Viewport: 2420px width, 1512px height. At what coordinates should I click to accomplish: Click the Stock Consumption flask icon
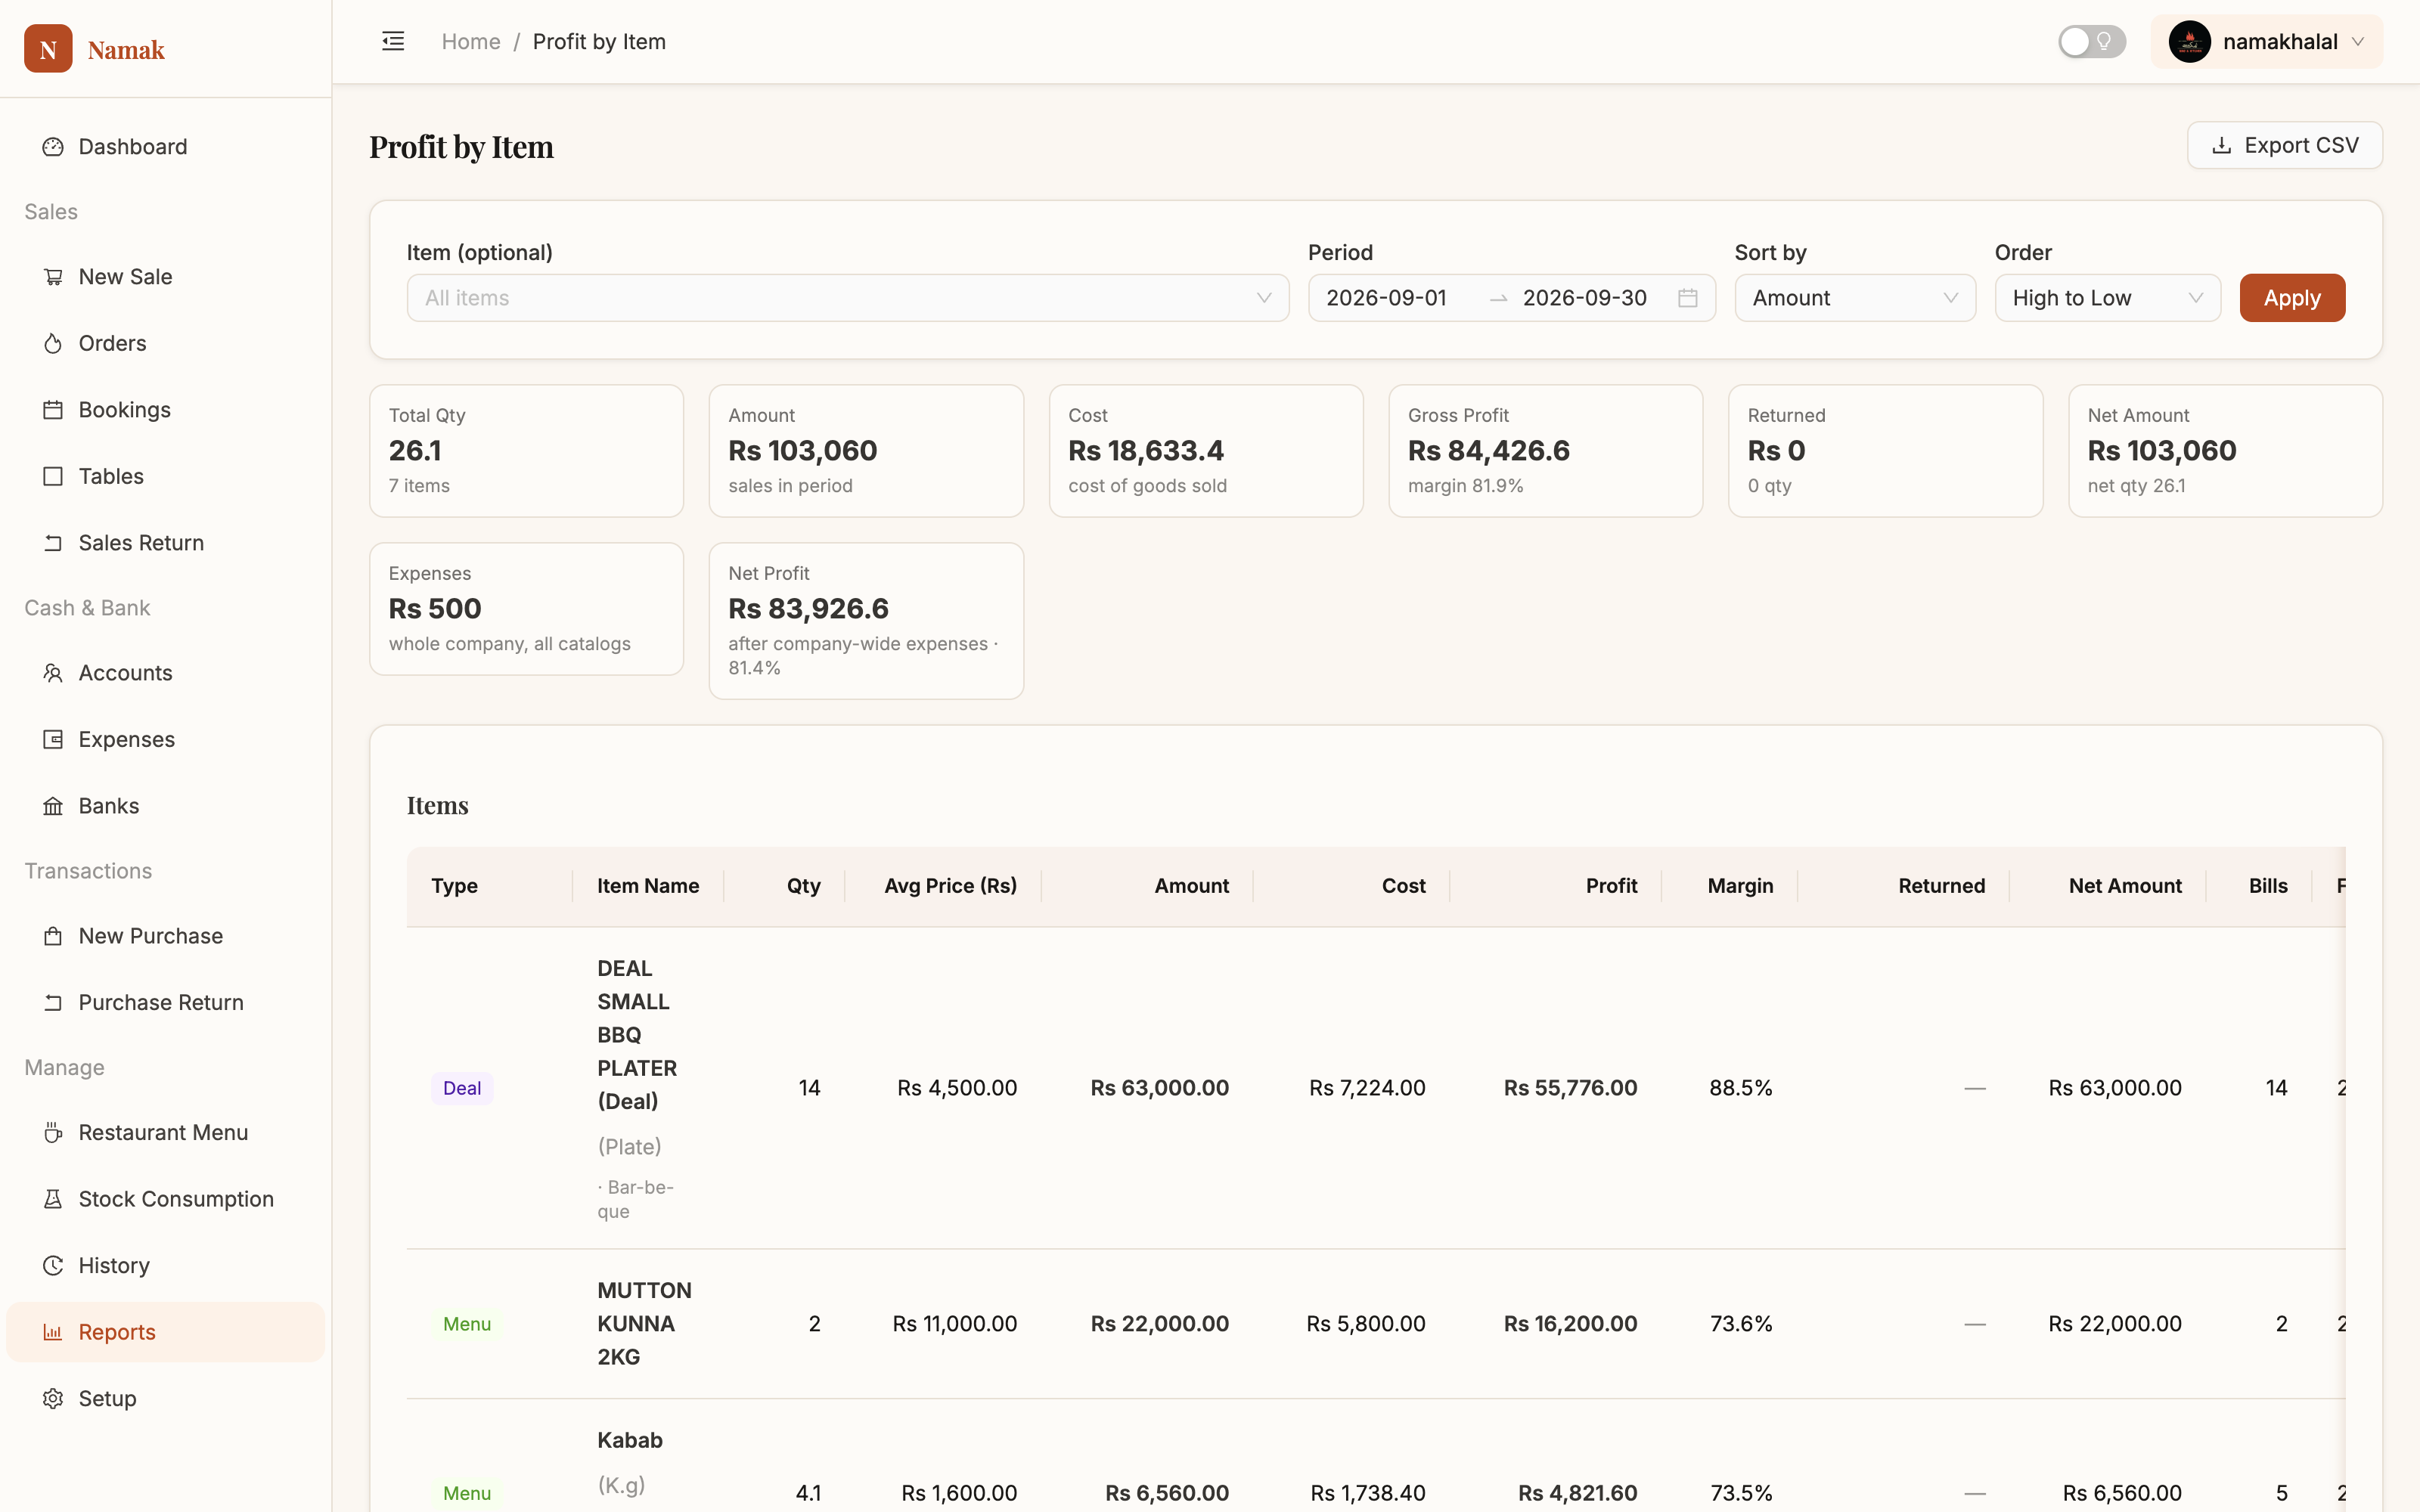(53, 1199)
